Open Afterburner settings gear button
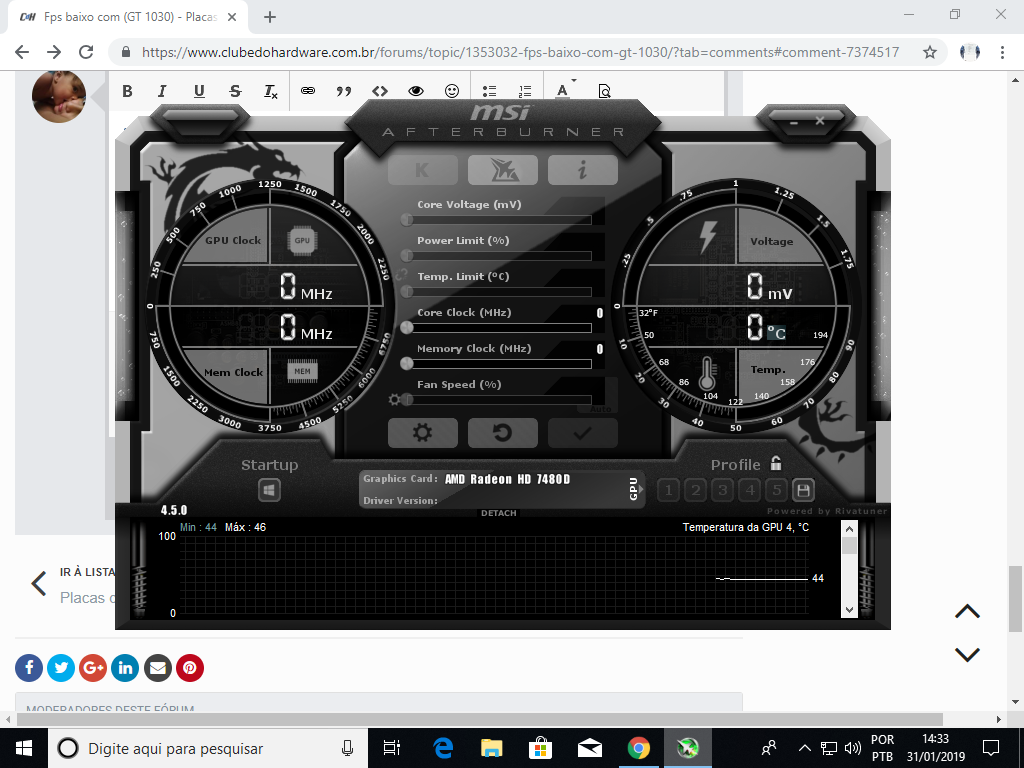This screenshot has width=1024, height=768. click(423, 432)
